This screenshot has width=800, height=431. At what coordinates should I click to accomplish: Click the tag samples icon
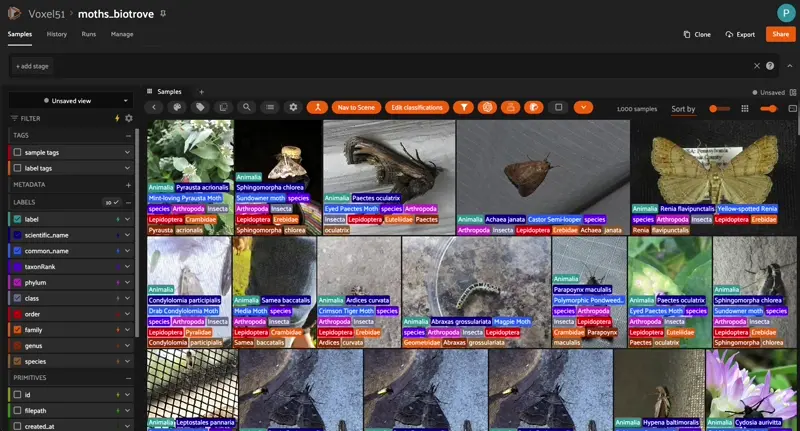click(x=200, y=107)
